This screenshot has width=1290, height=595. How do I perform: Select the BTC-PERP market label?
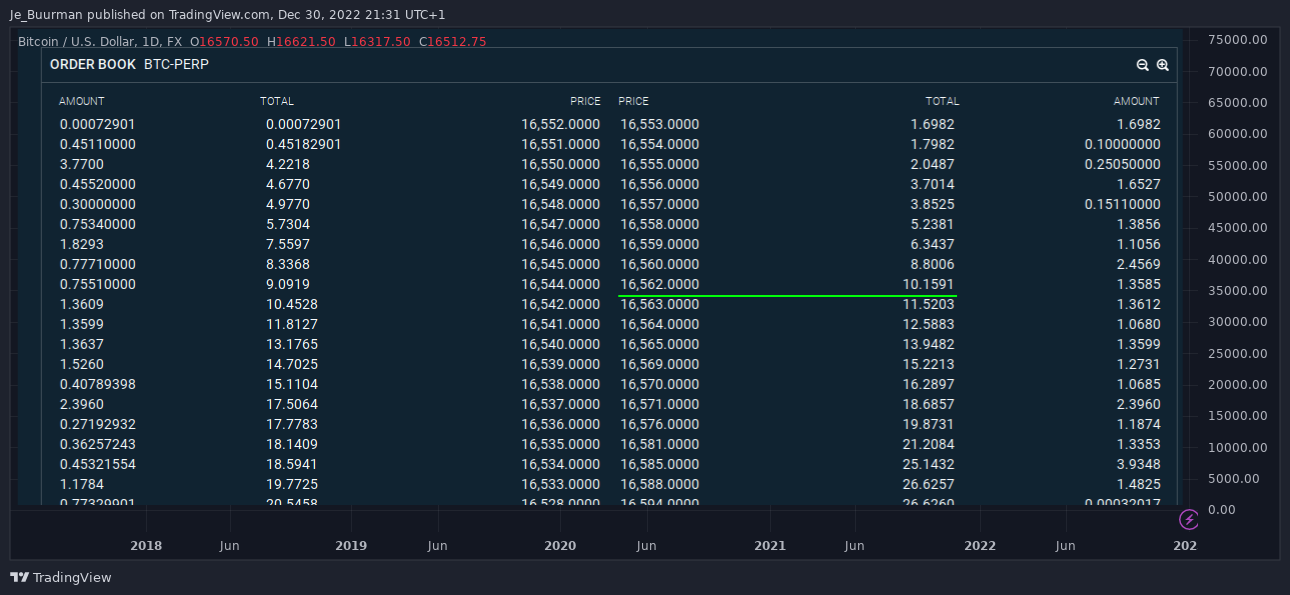(x=176, y=64)
